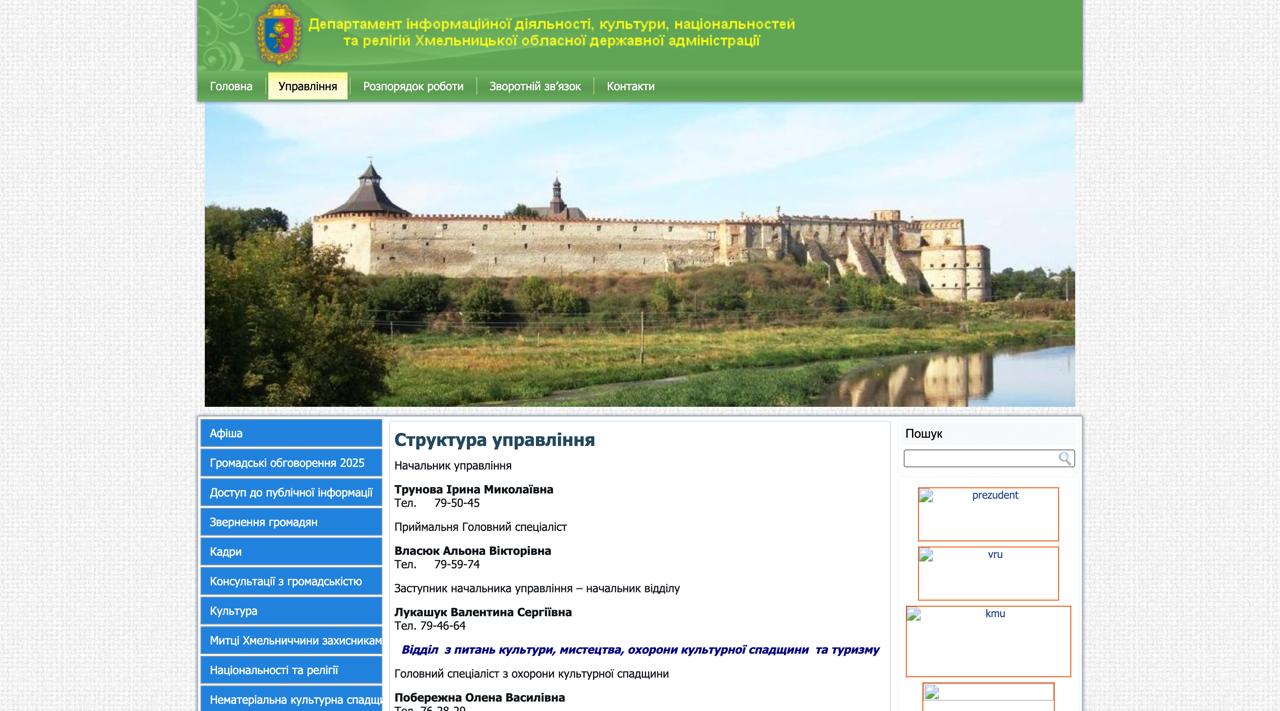The height and width of the screenshot is (711, 1280).
Task: Open Доступ до публічної інформації link
Action: (x=291, y=492)
